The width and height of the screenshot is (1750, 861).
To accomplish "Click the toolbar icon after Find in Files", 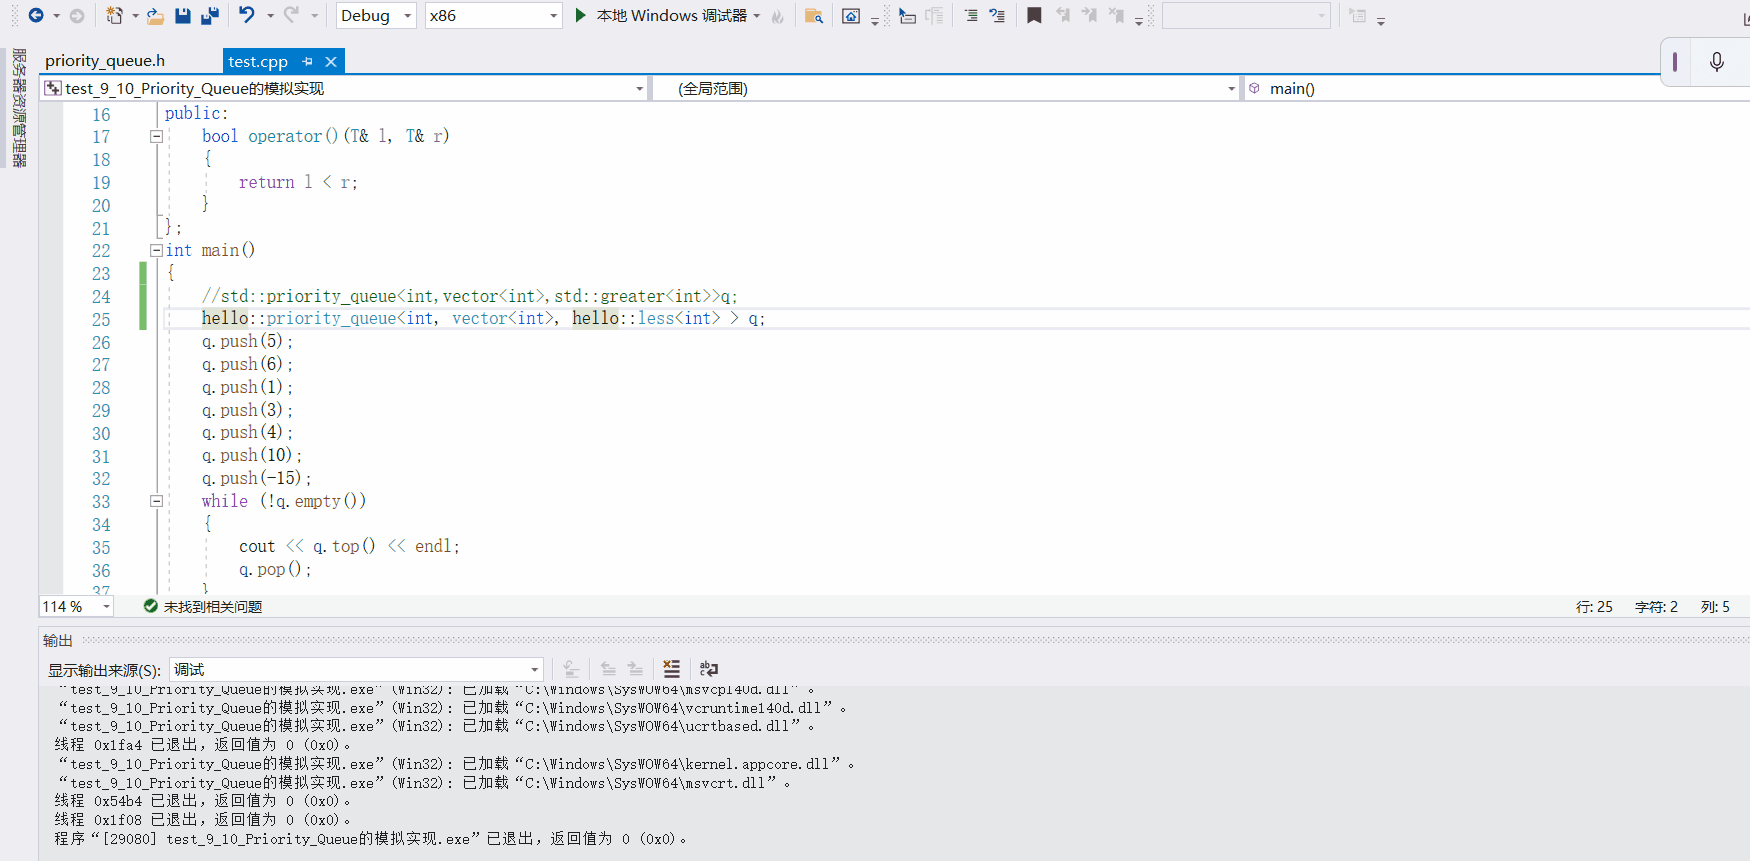I will (x=851, y=16).
